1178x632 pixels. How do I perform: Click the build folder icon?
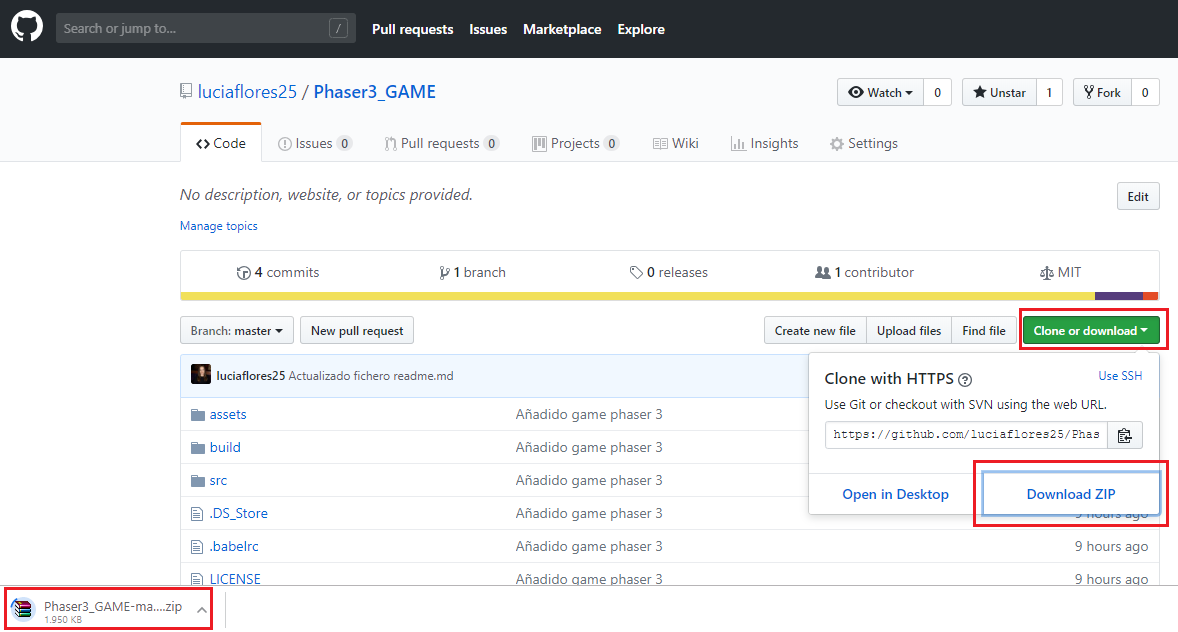point(198,448)
